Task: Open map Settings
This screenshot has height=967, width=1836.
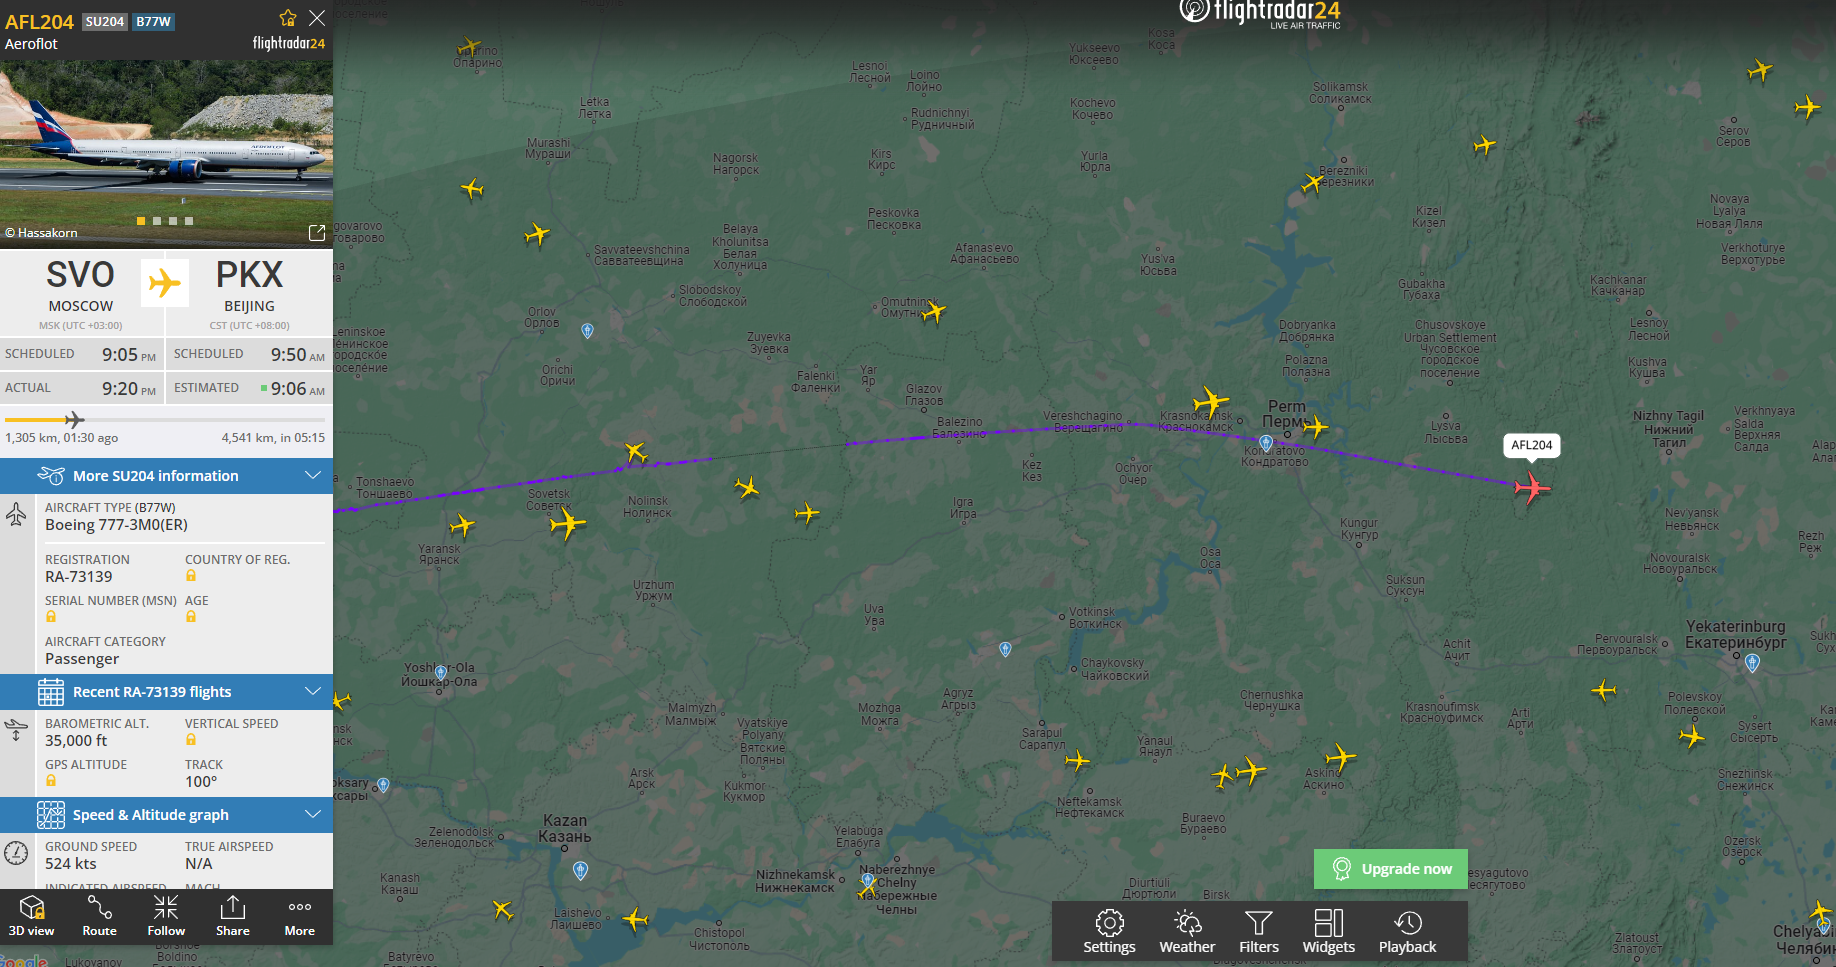Action: pyautogui.click(x=1109, y=931)
